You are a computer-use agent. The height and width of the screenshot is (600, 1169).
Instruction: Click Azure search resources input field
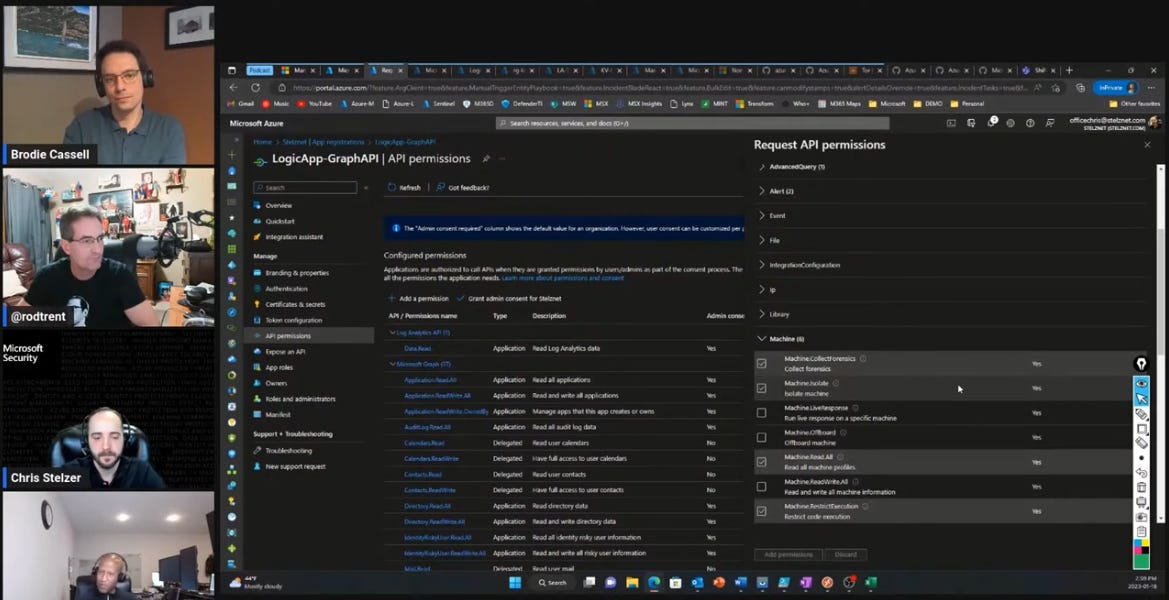[x=693, y=123]
